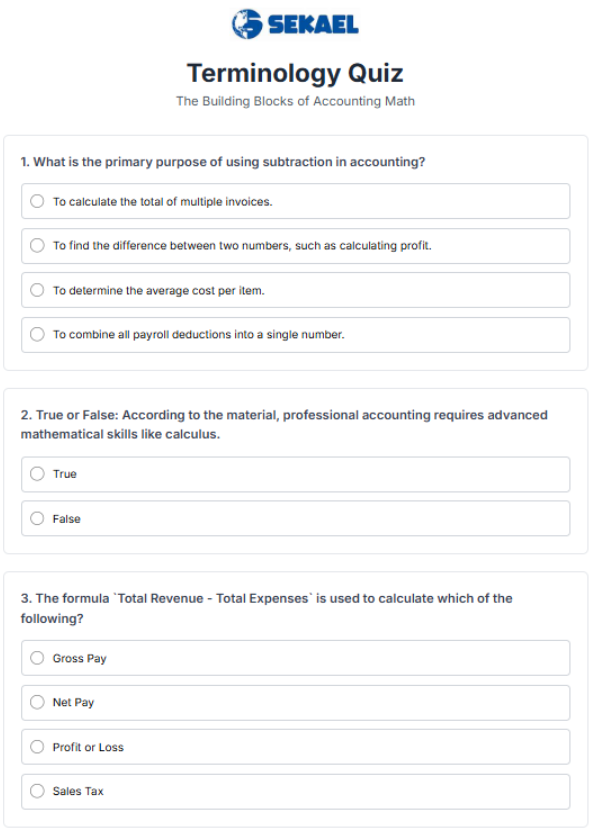This screenshot has height=836, width=602.
Task: Click question 3 formula prompt text
Action: click(x=266, y=608)
